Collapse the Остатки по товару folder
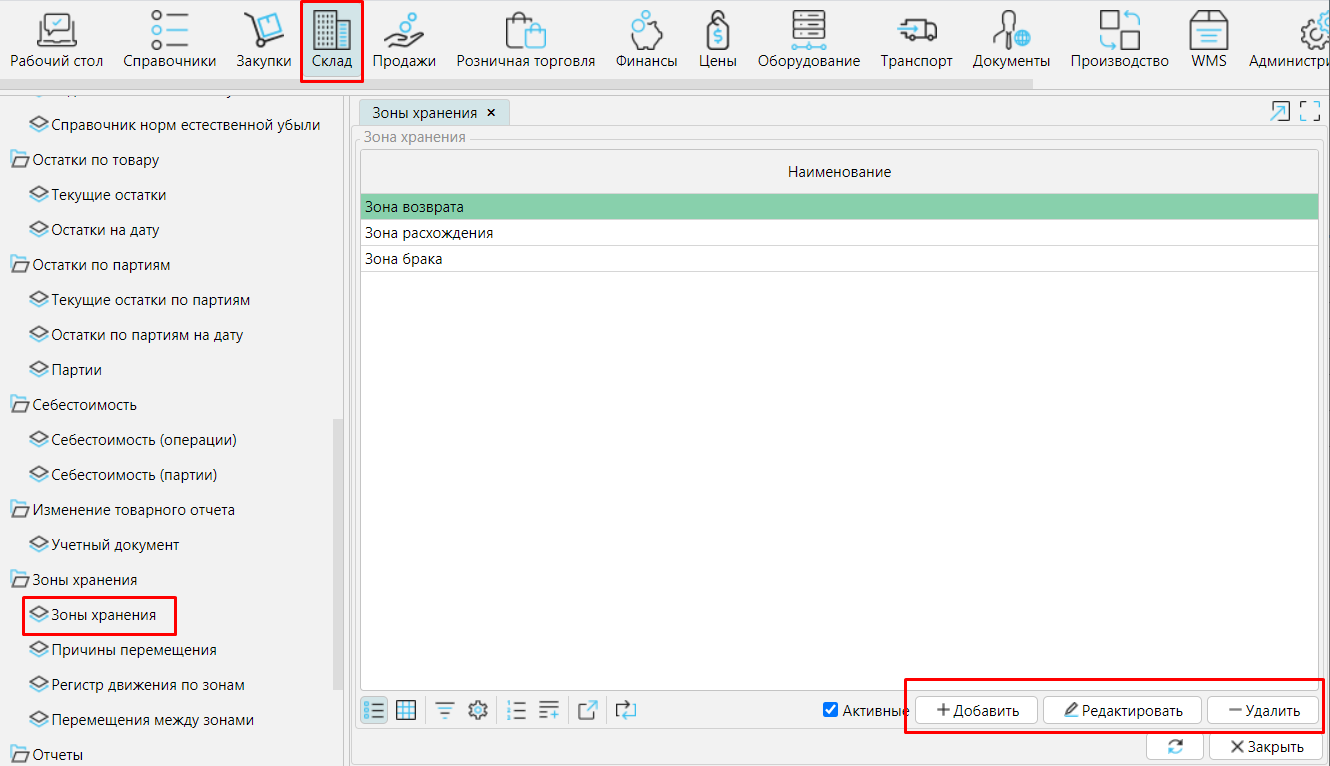 19,160
